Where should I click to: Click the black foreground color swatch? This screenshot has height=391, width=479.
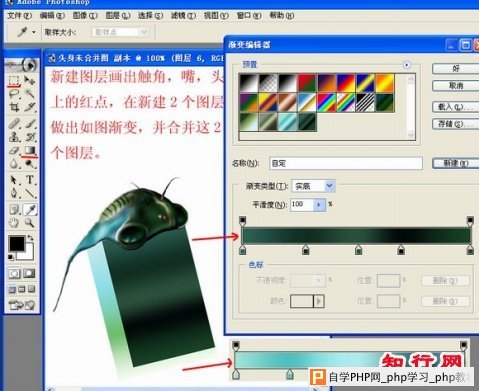17,244
